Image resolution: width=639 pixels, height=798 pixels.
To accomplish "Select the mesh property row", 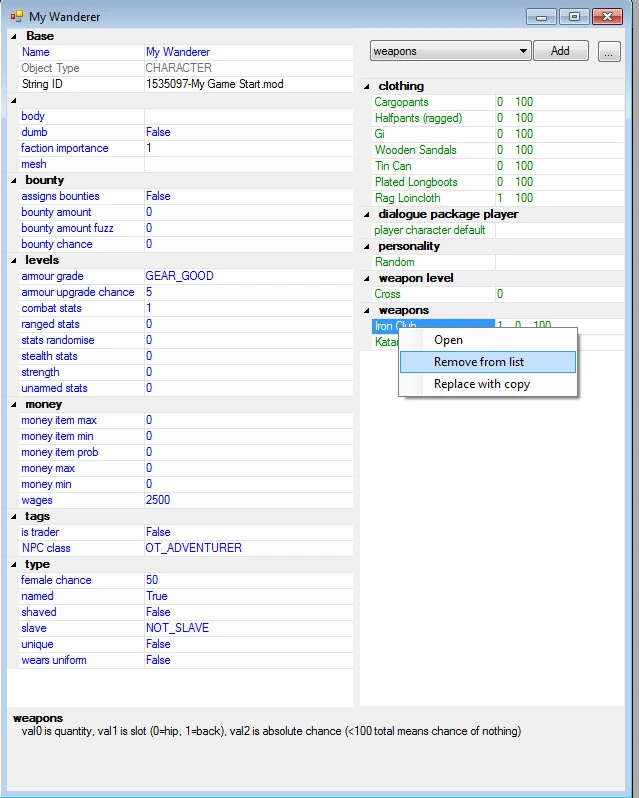I will (x=186, y=164).
